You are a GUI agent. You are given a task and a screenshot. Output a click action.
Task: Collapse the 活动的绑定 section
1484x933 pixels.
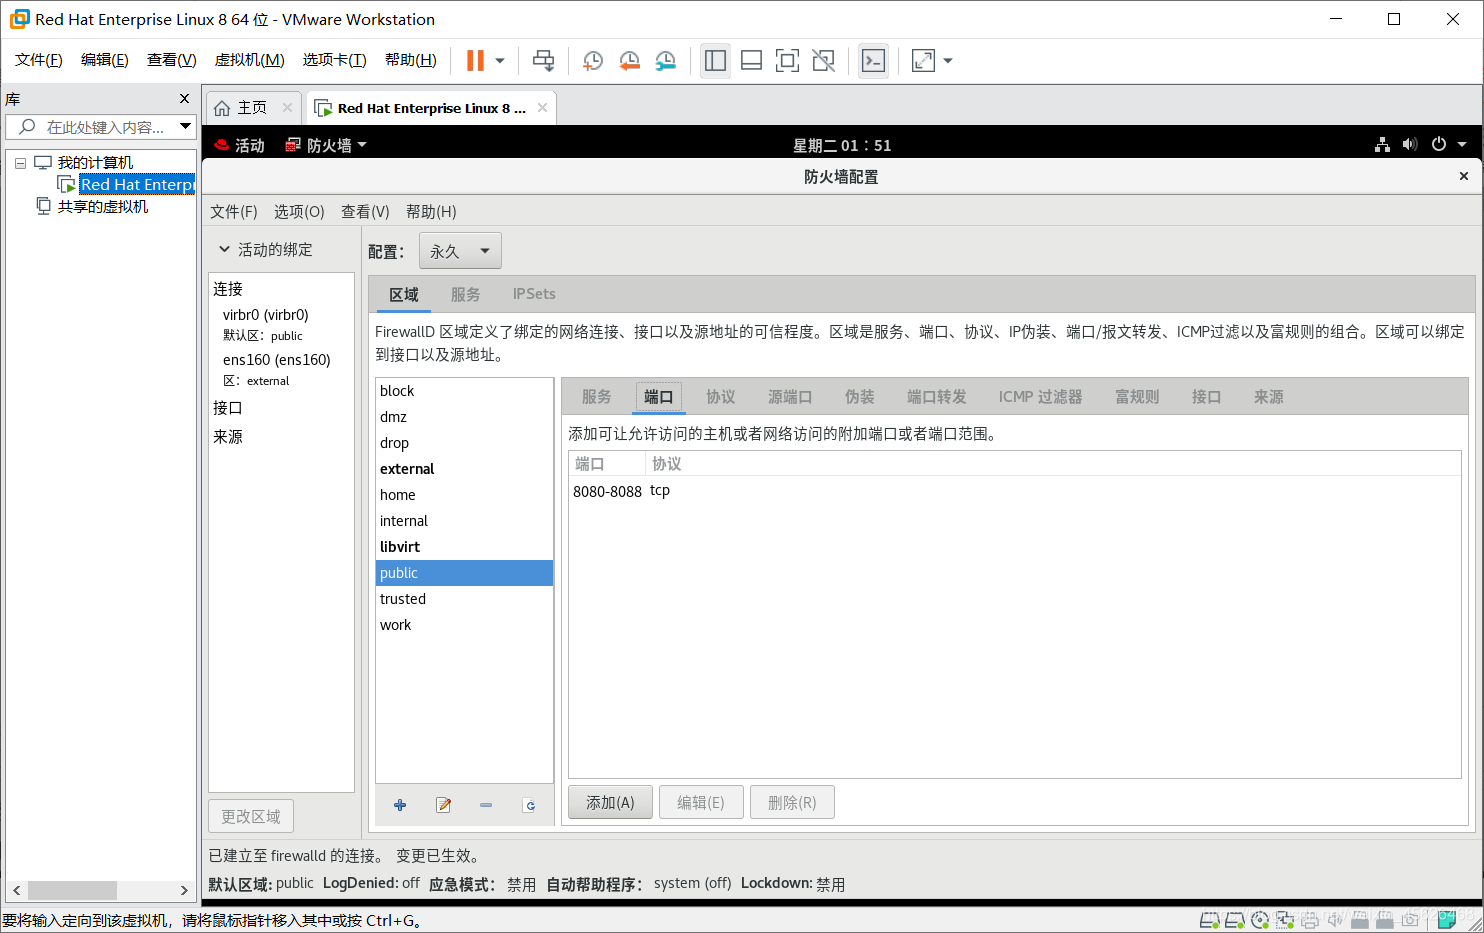[225, 249]
